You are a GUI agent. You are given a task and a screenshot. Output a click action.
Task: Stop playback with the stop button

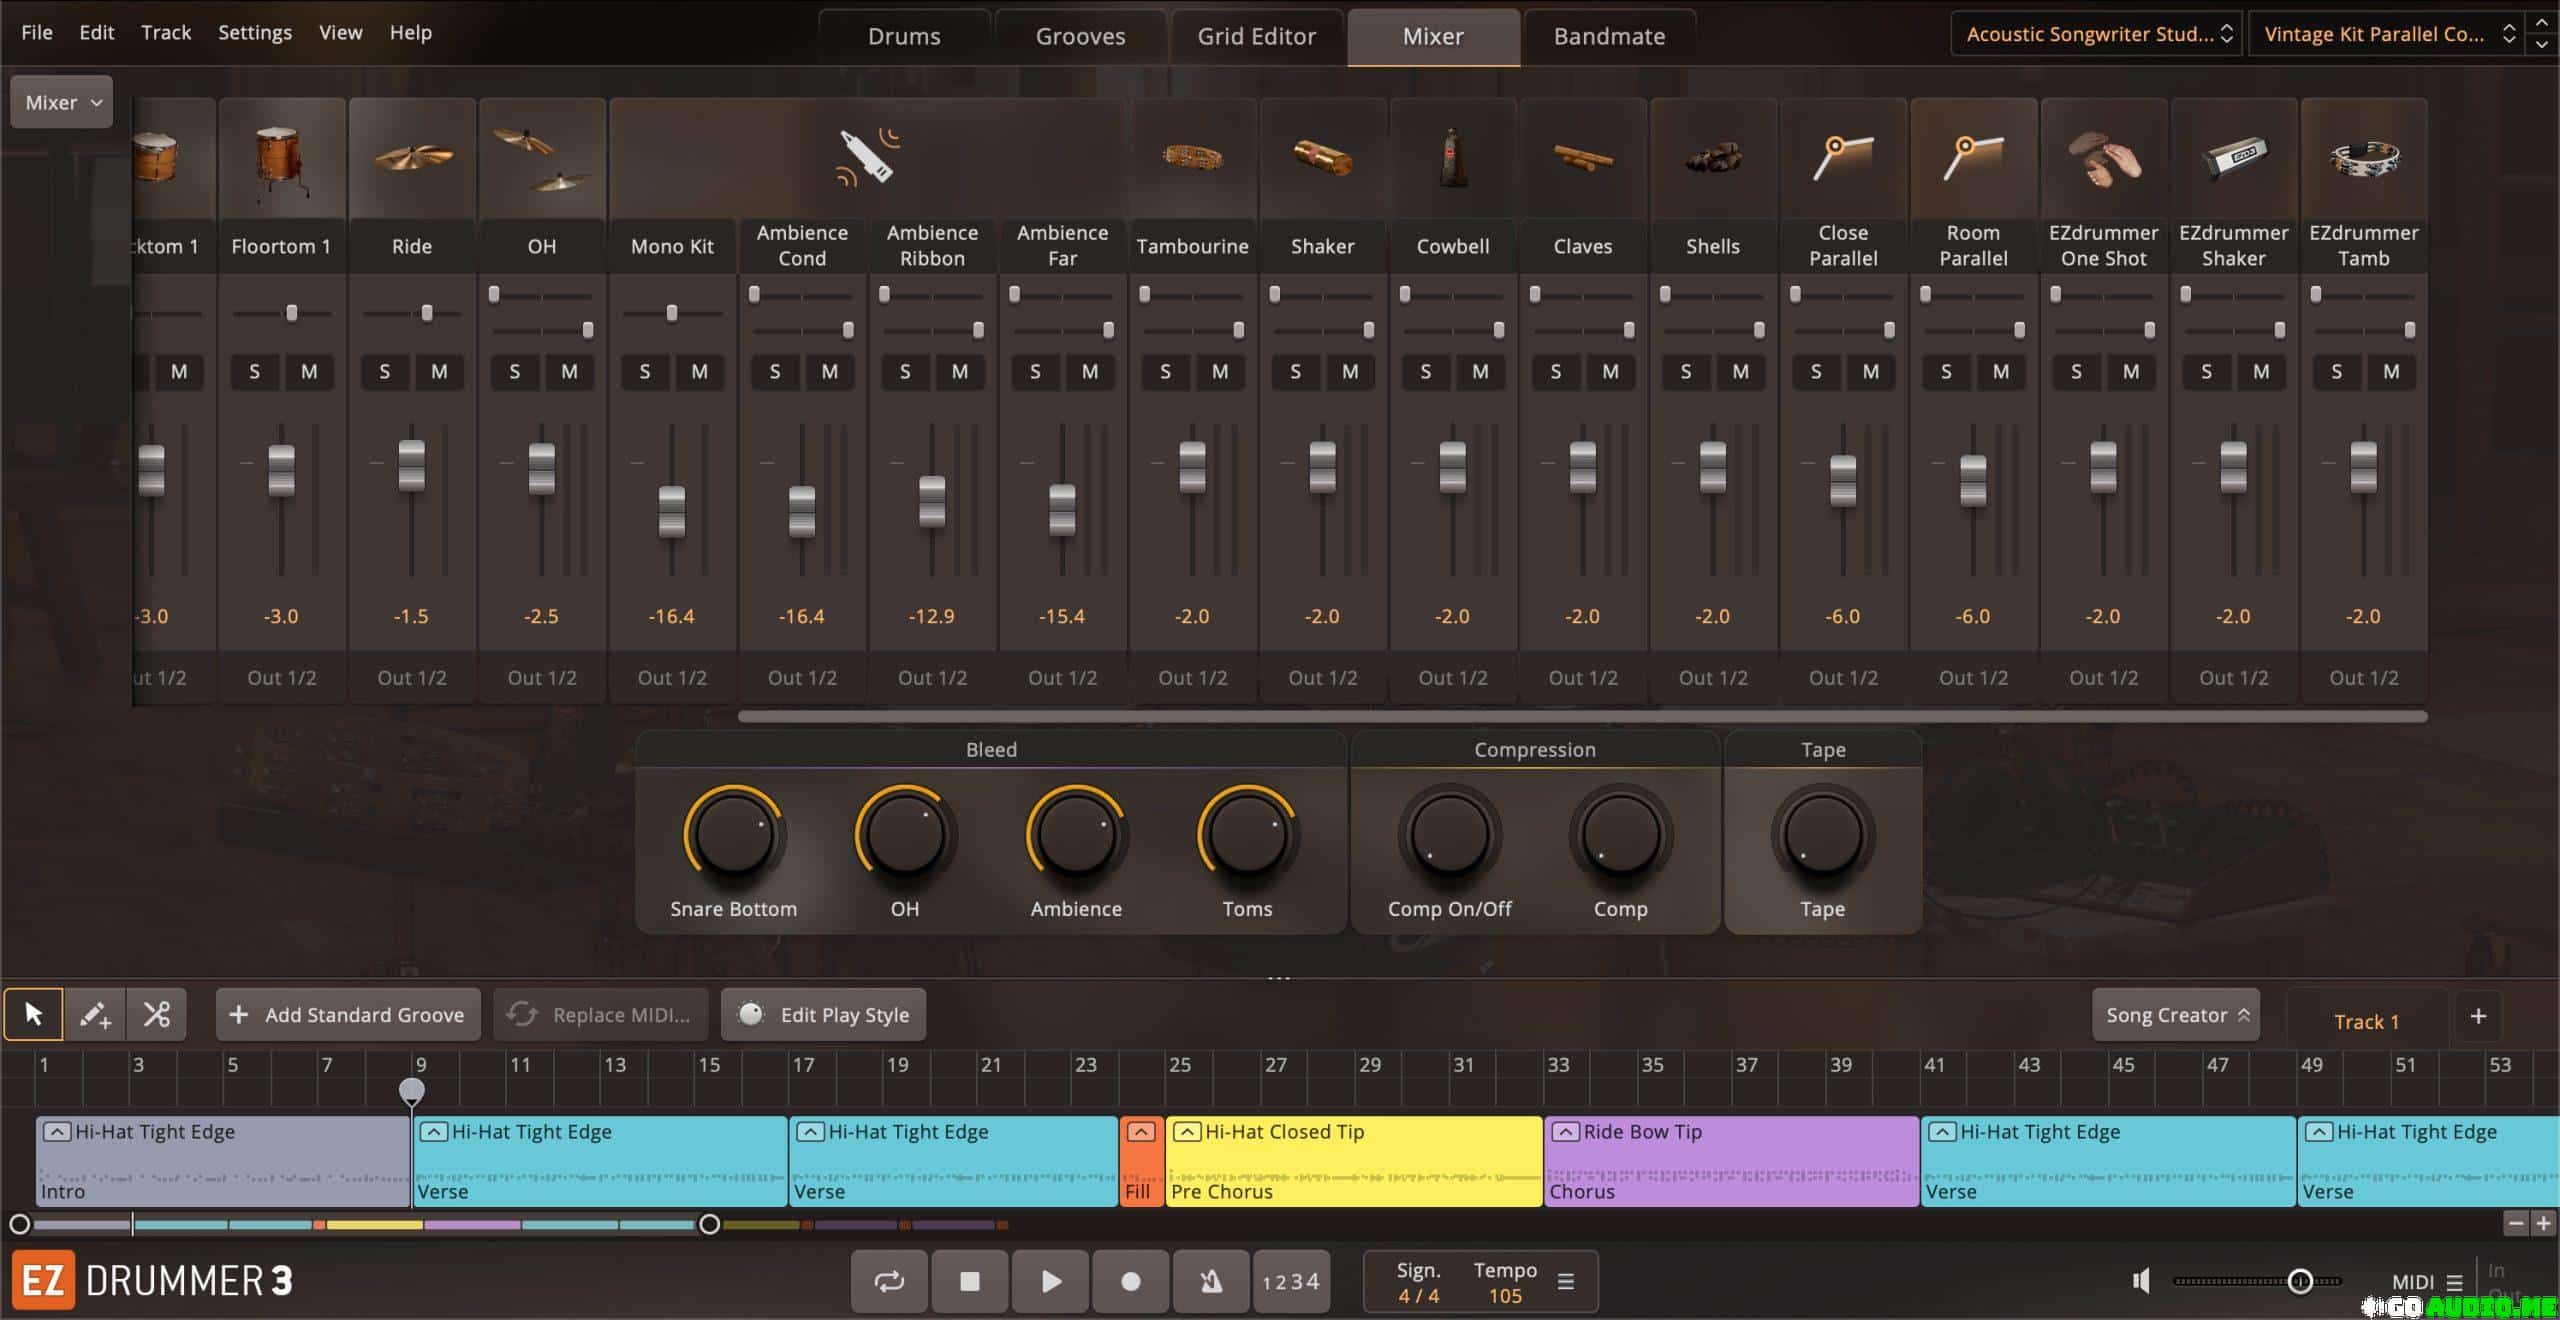[x=969, y=1281]
